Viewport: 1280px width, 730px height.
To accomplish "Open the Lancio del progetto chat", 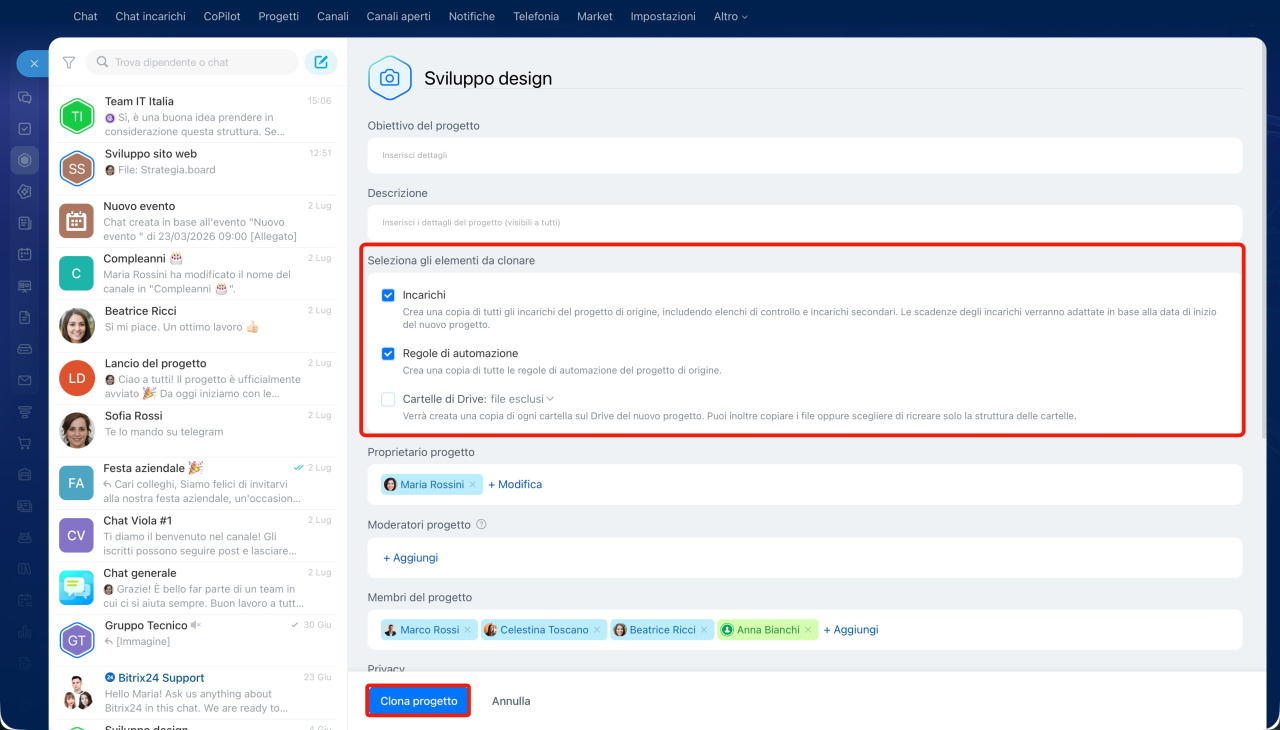I will coord(198,378).
